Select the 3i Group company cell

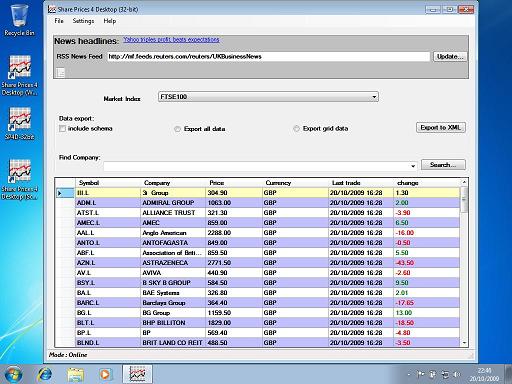point(173,193)
